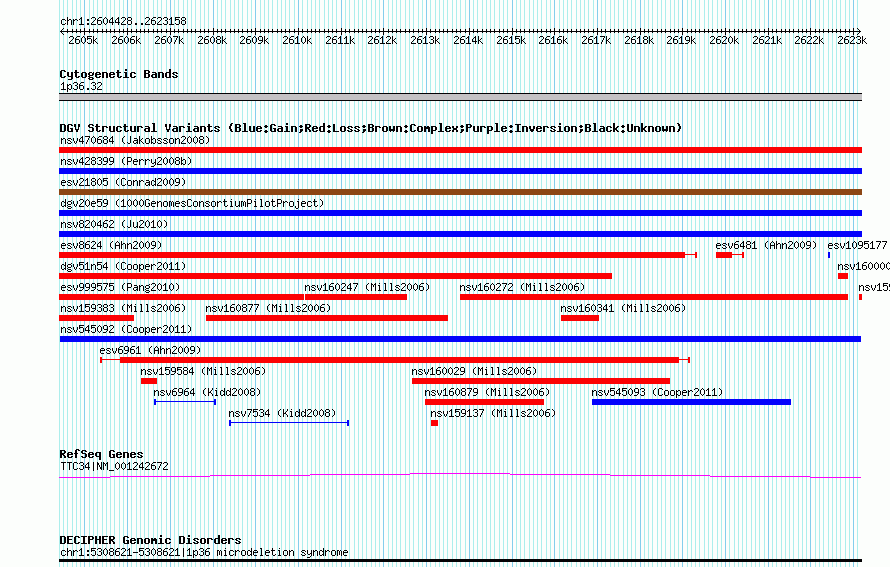Click the 1p36.32 band label
This screenshot has width=890, height=567.
[x=81, y=86]
